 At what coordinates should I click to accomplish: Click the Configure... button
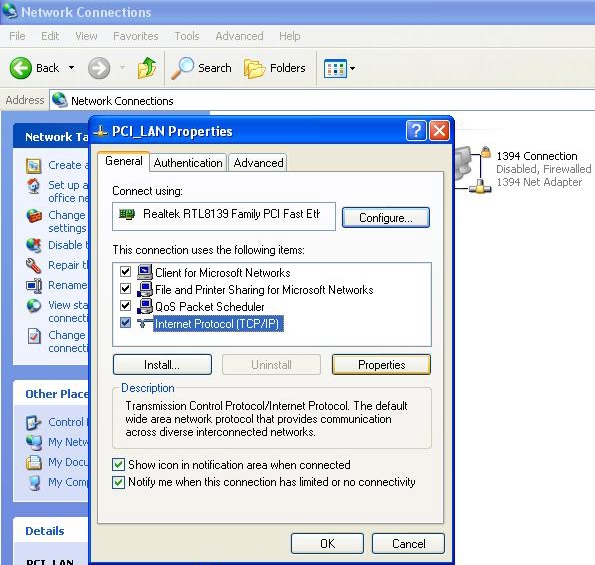(x=386, y=217)
